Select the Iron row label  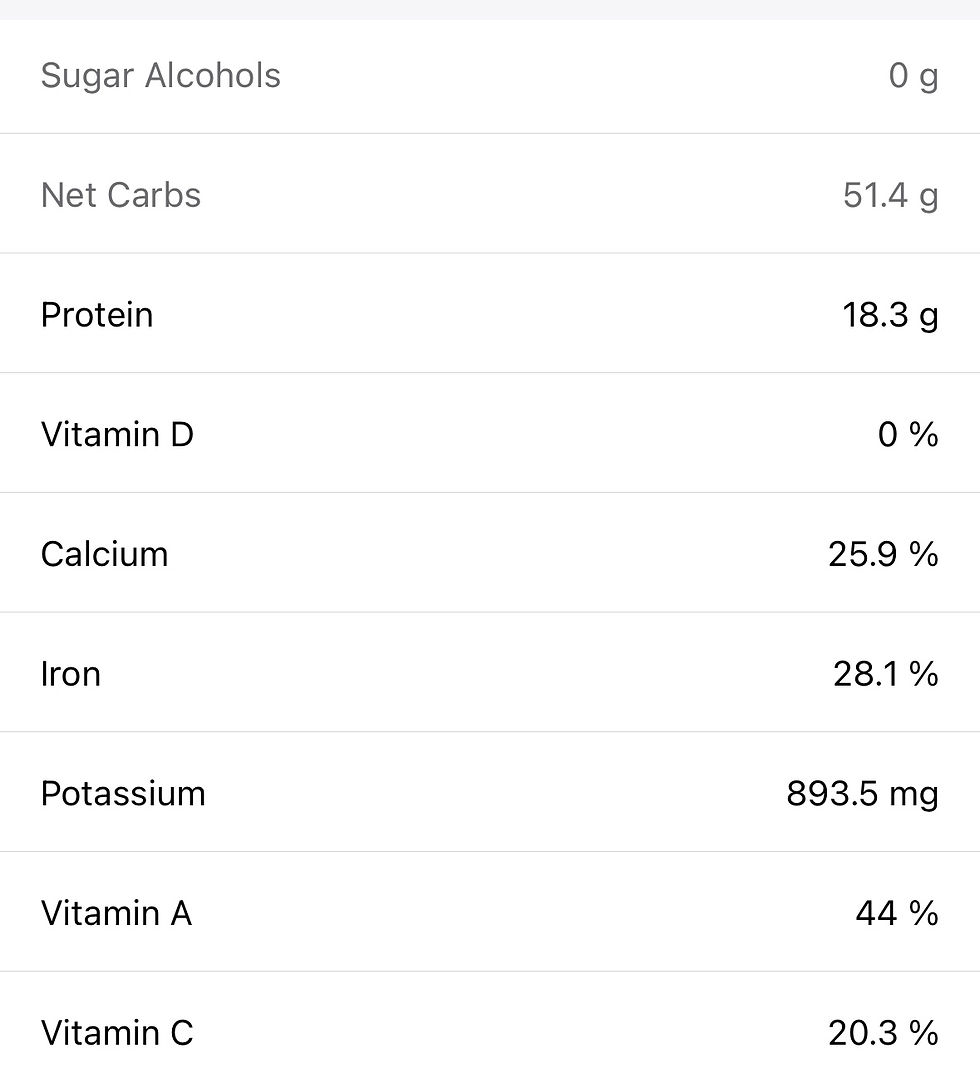pos(71,674)
